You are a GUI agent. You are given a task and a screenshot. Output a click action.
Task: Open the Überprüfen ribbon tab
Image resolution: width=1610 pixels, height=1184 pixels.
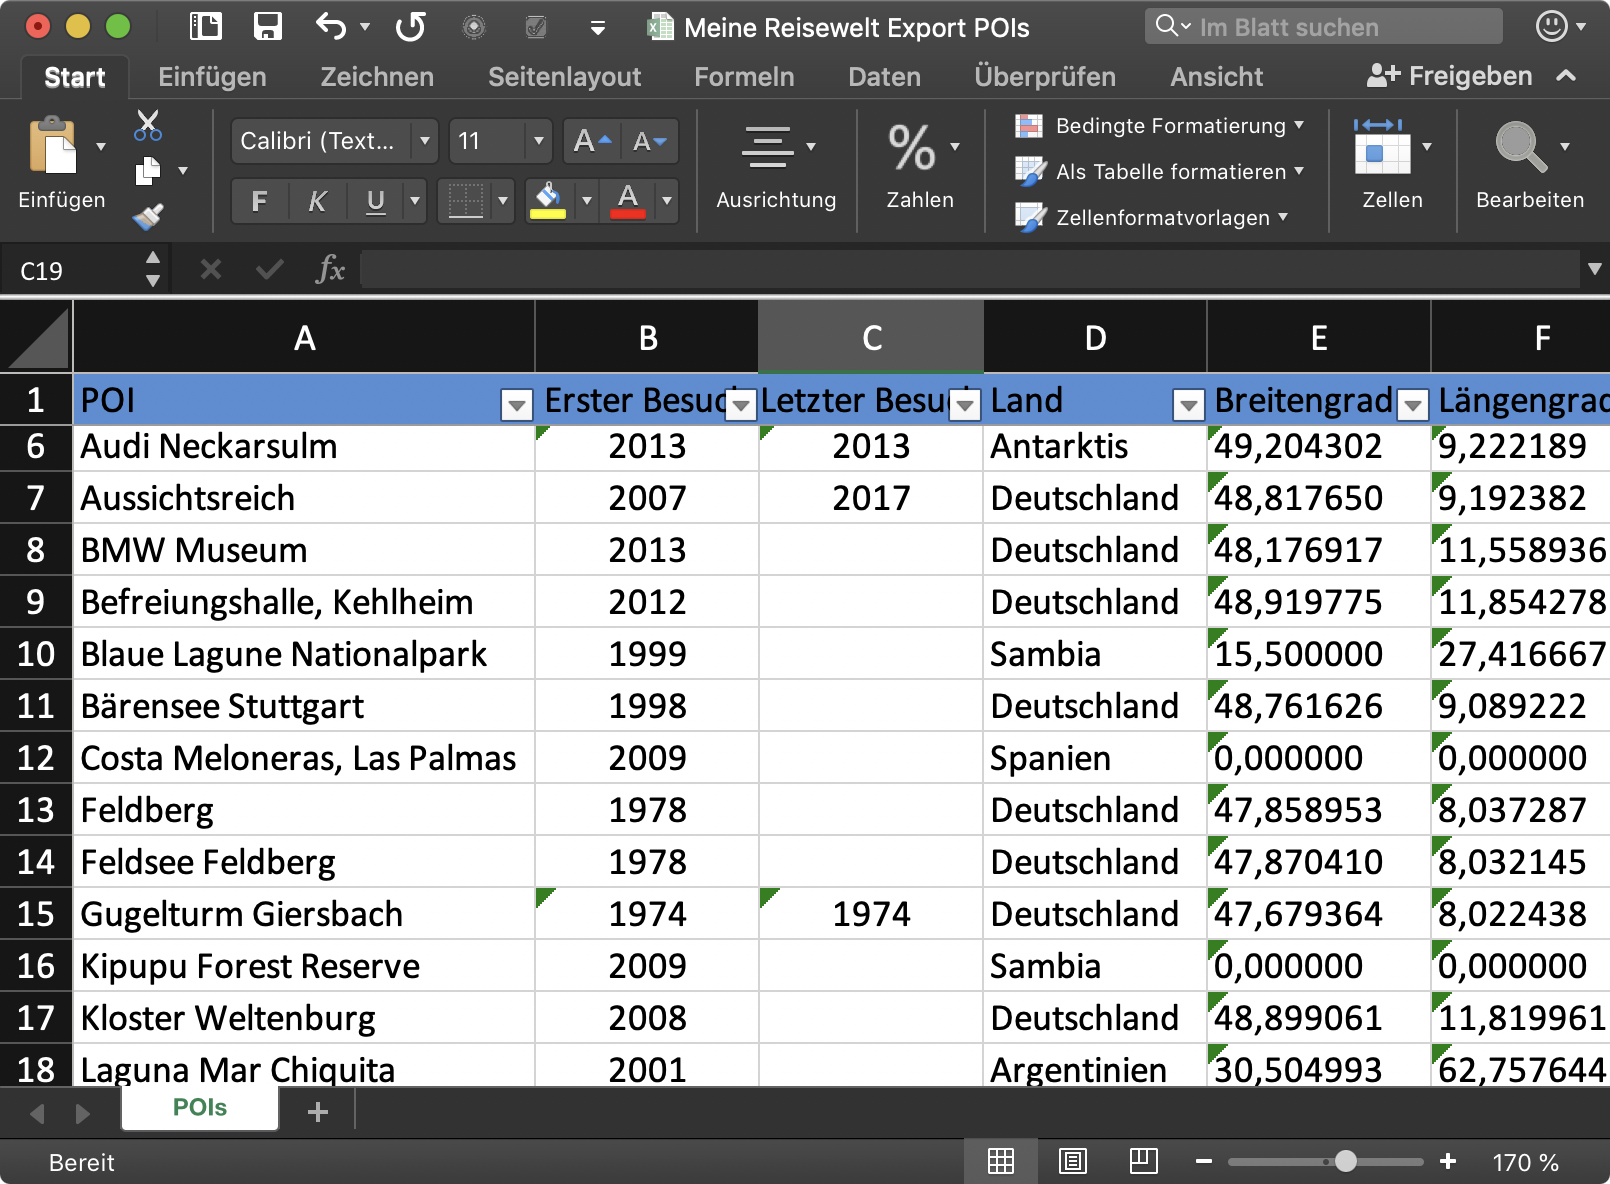pos(1045,77)
